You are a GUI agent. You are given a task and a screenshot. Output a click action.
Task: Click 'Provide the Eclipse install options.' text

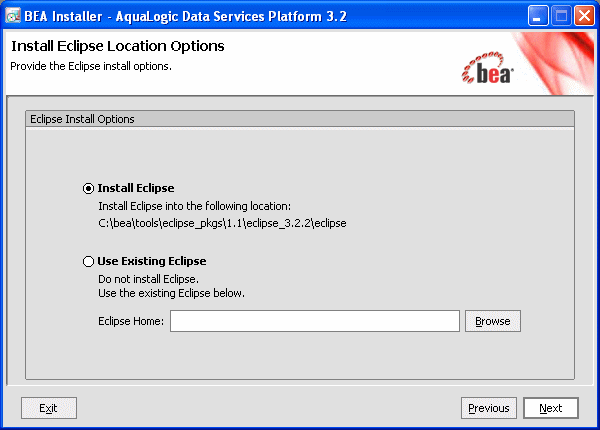91,66
